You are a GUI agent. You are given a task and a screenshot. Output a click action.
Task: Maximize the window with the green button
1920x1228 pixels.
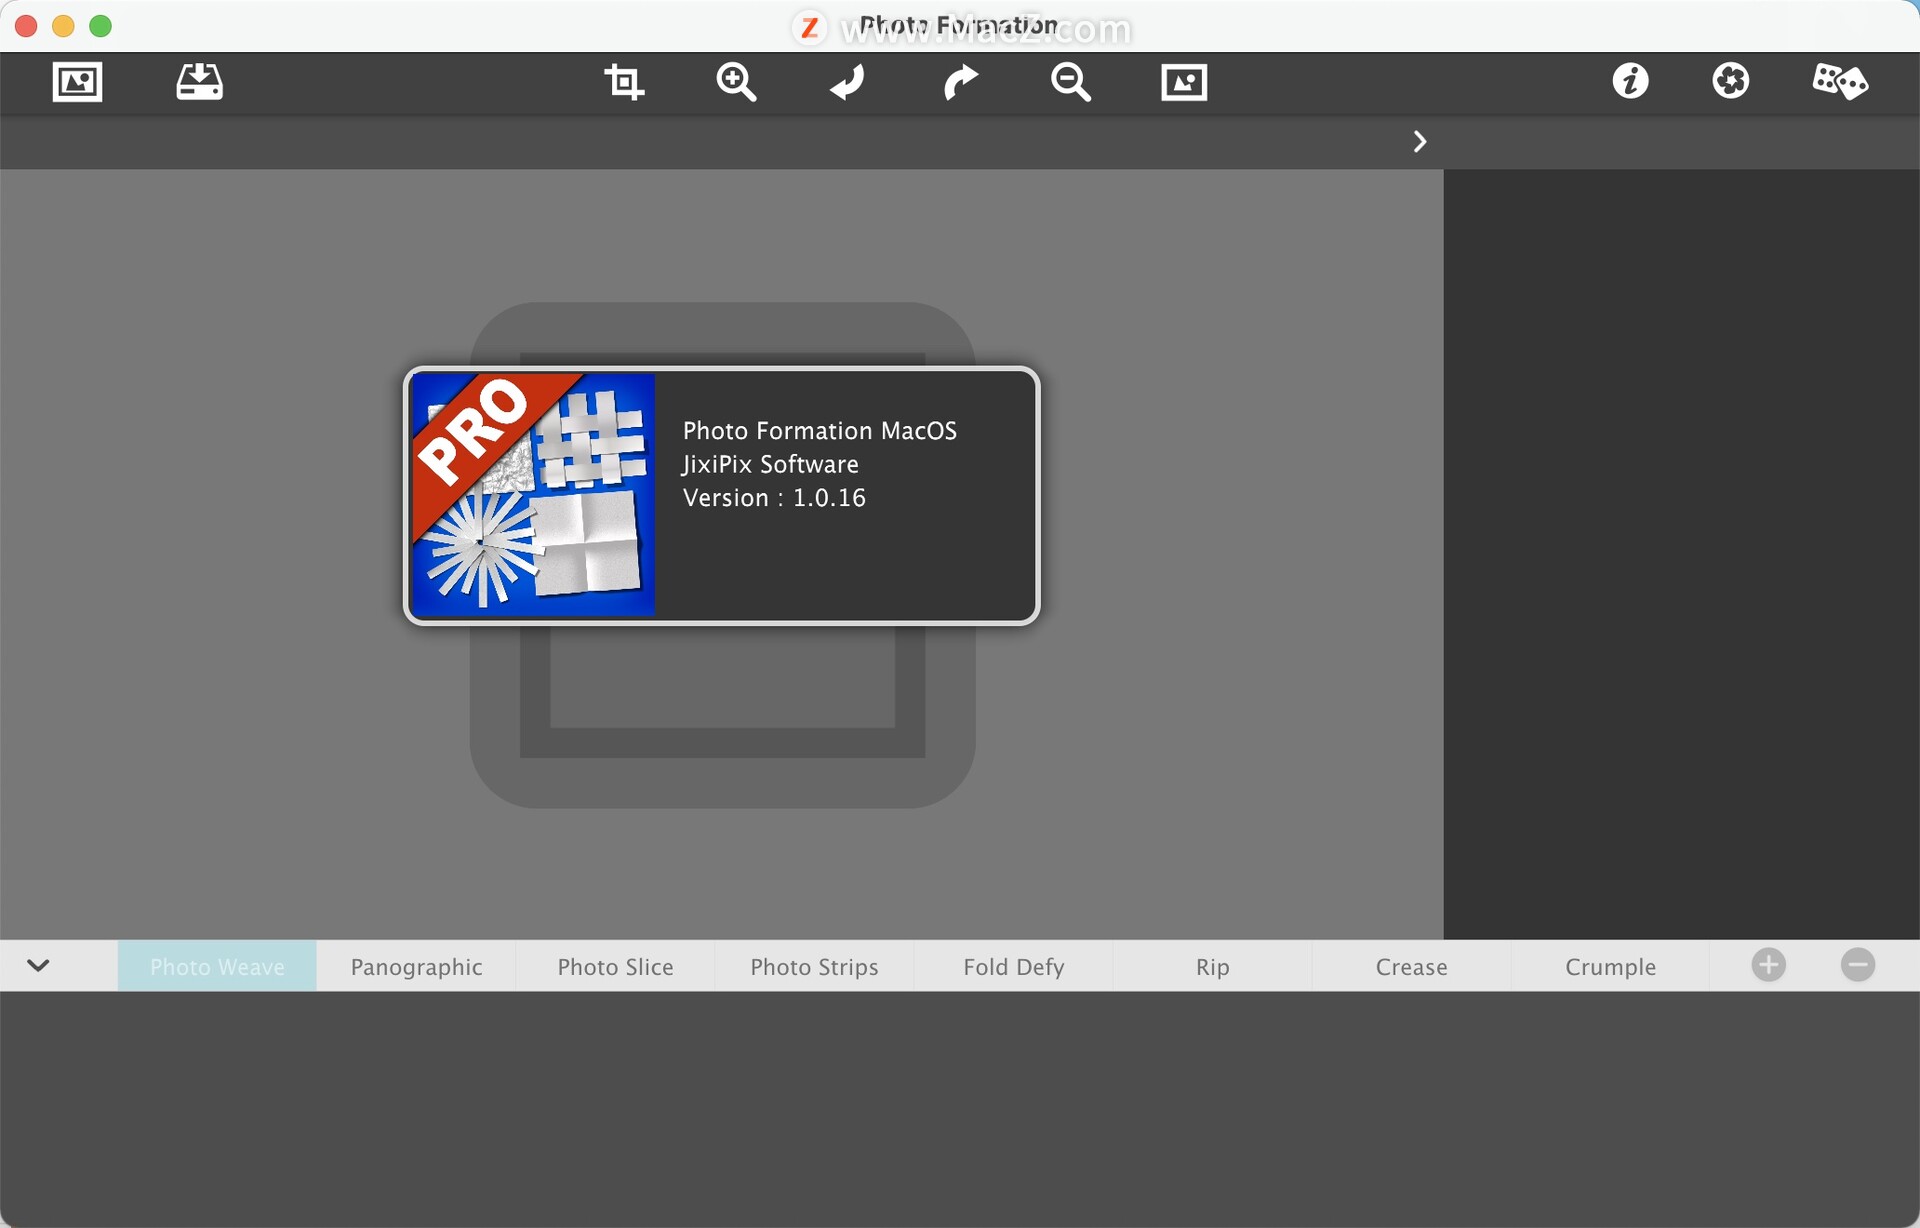click(100, 26)
